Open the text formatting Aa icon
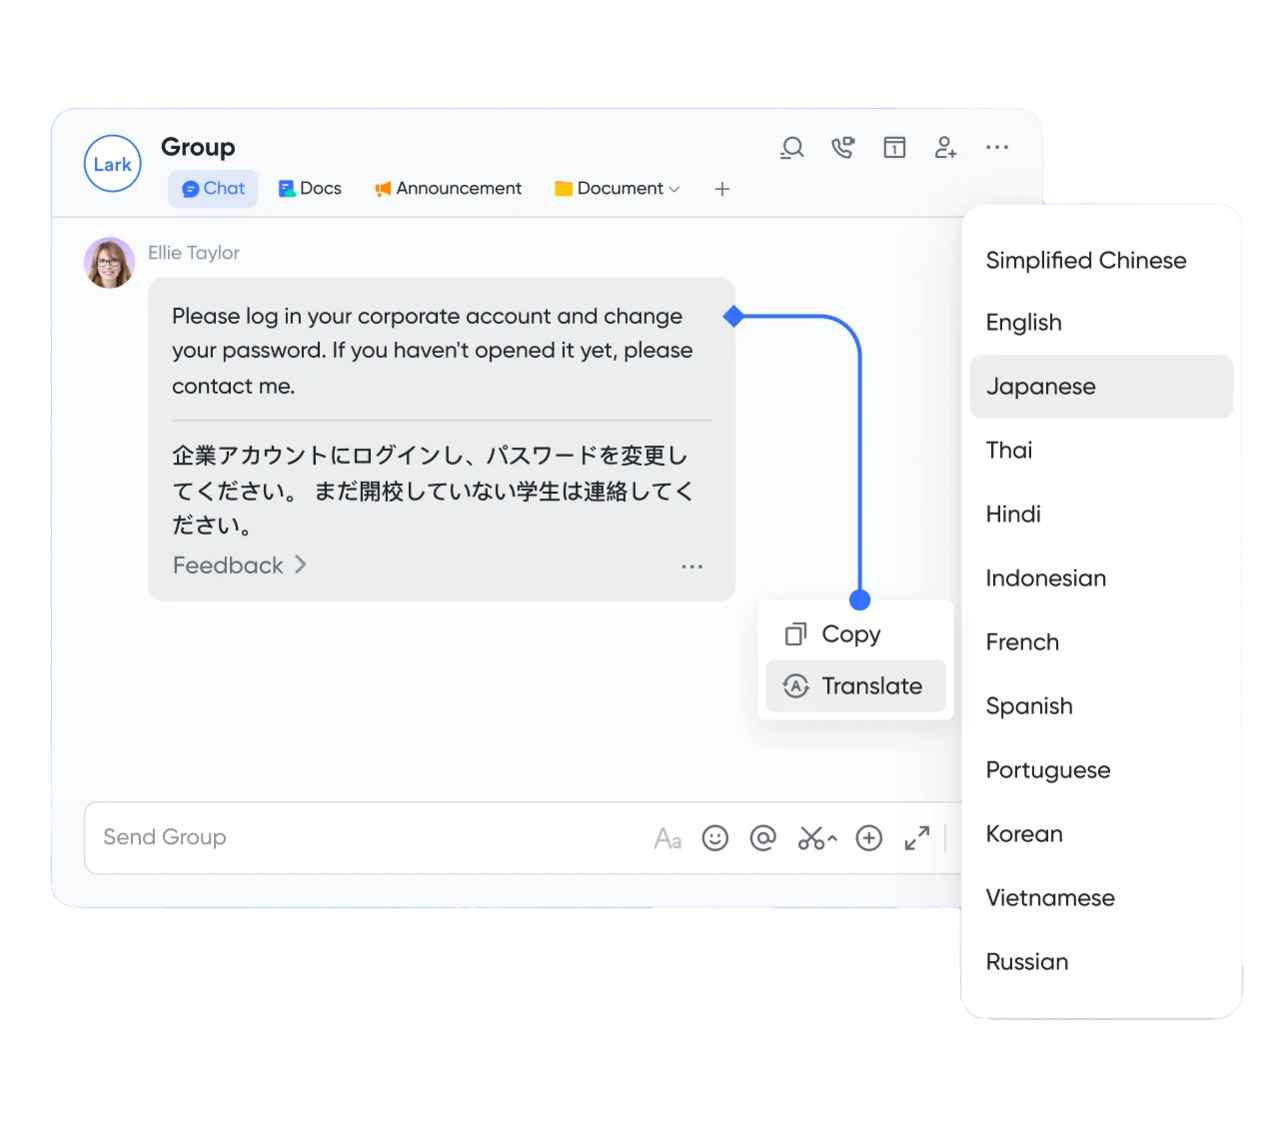Screen dimensions: 1280x1131 click(667, 838)
